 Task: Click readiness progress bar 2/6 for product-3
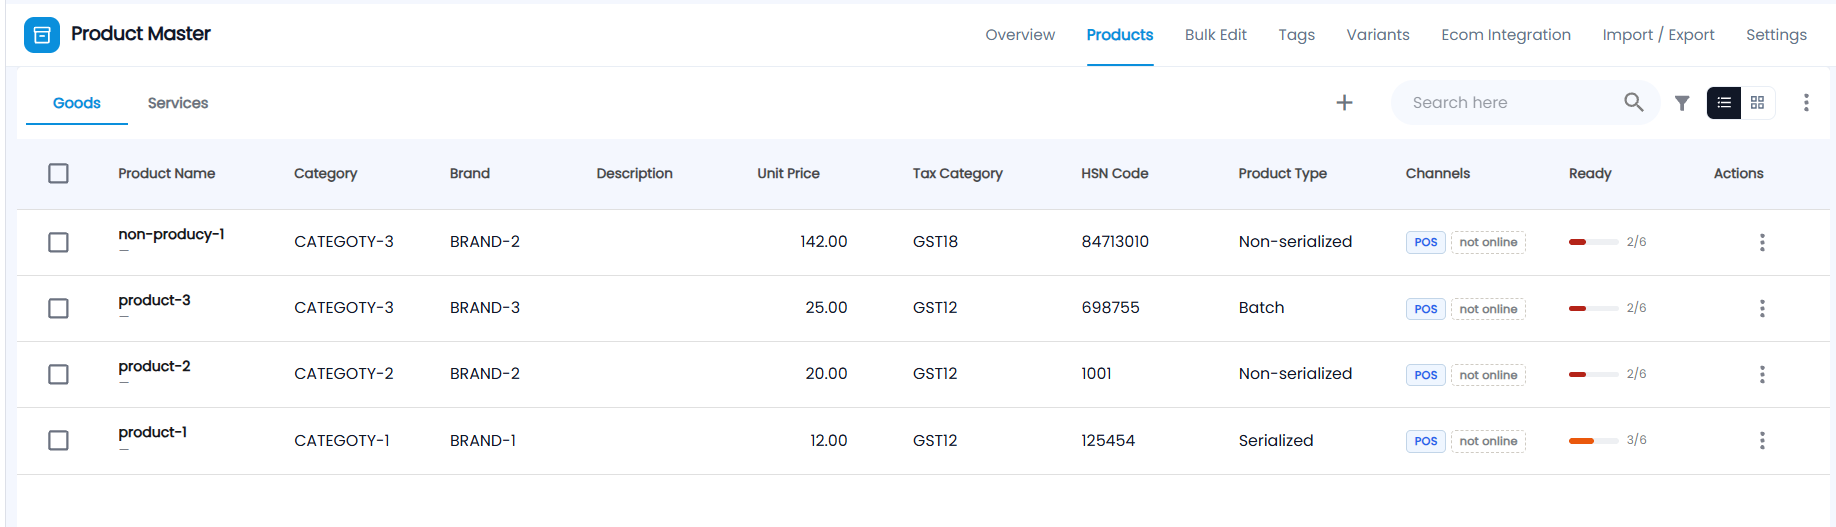pyautogui.click(x=1593, y=308)
